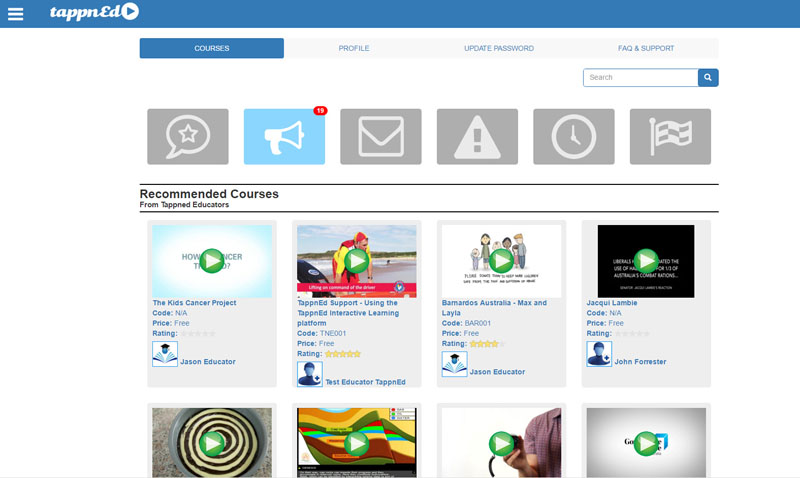Image resolution: width=800 pixels, height=478 pixels.
Task: Click the TappnEd logo
Action: pos(94,13)
